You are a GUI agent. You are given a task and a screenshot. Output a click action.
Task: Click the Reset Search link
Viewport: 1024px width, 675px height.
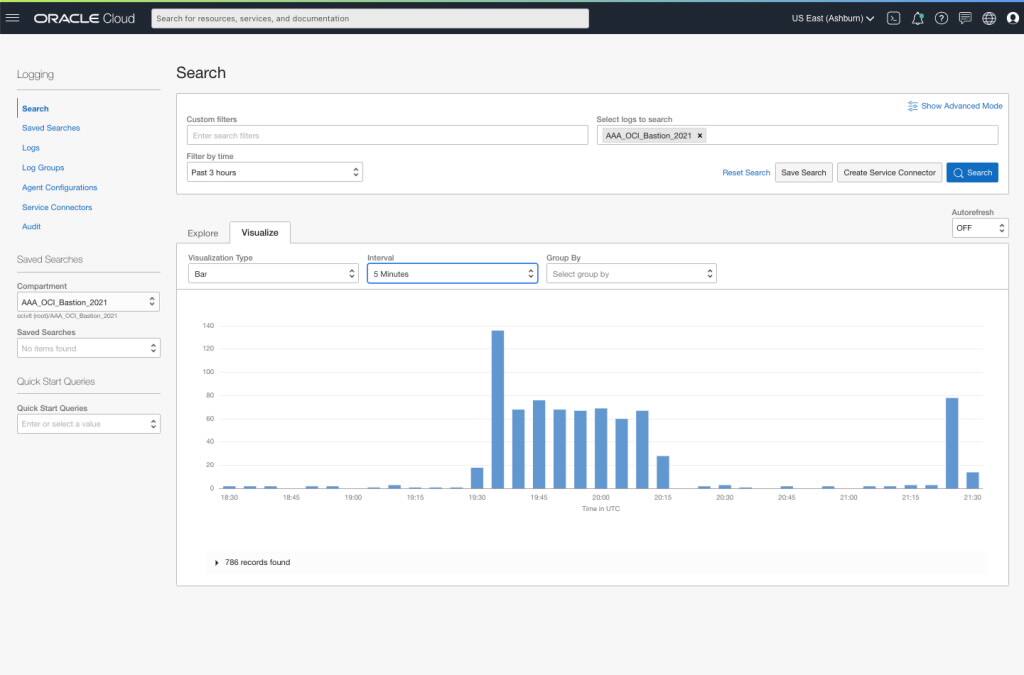pyautogui.click(x=745, y=172)
